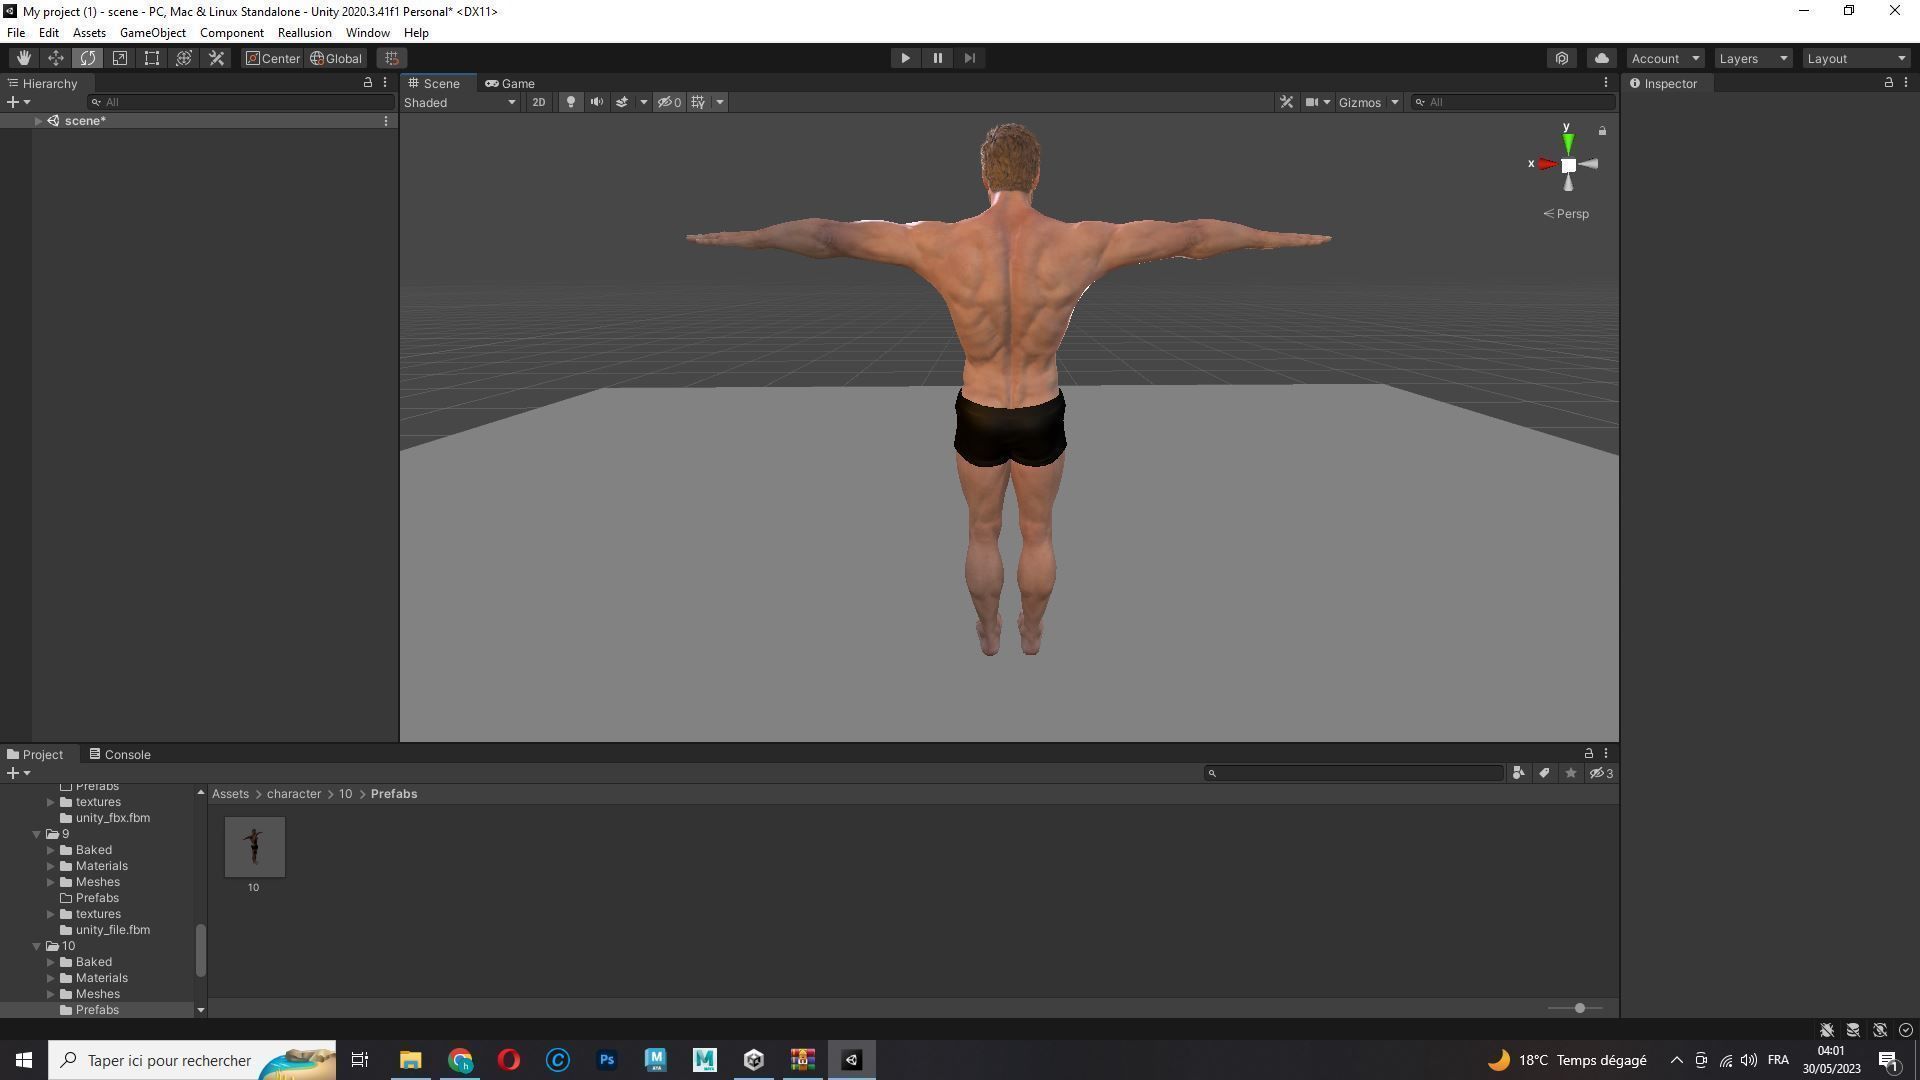Collapse folder 9 in Project tree
The width and height of the screenshot is (1920, 1080).
coord(37,834)
